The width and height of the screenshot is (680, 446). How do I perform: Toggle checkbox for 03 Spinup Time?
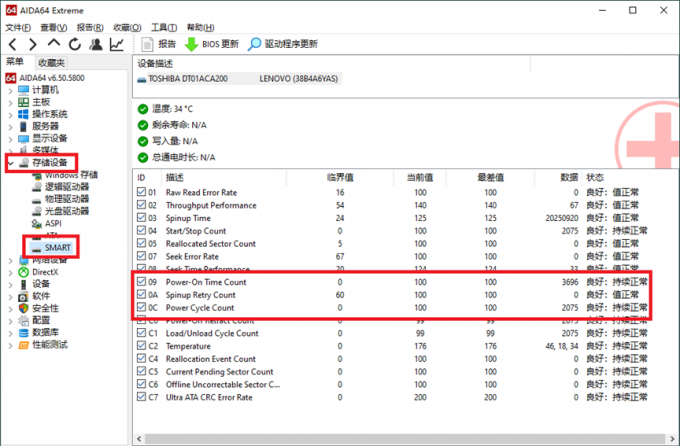click(x=141, y=217)
